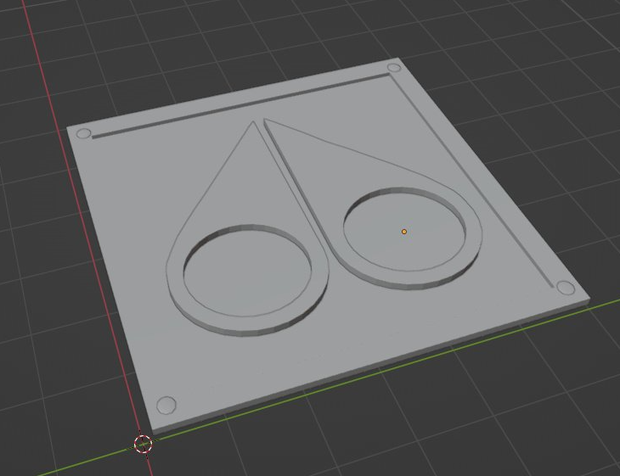Screen dimensions: 620x476
Task: Select the right teardrop's circular recess floor
Action: click(404, 231)
